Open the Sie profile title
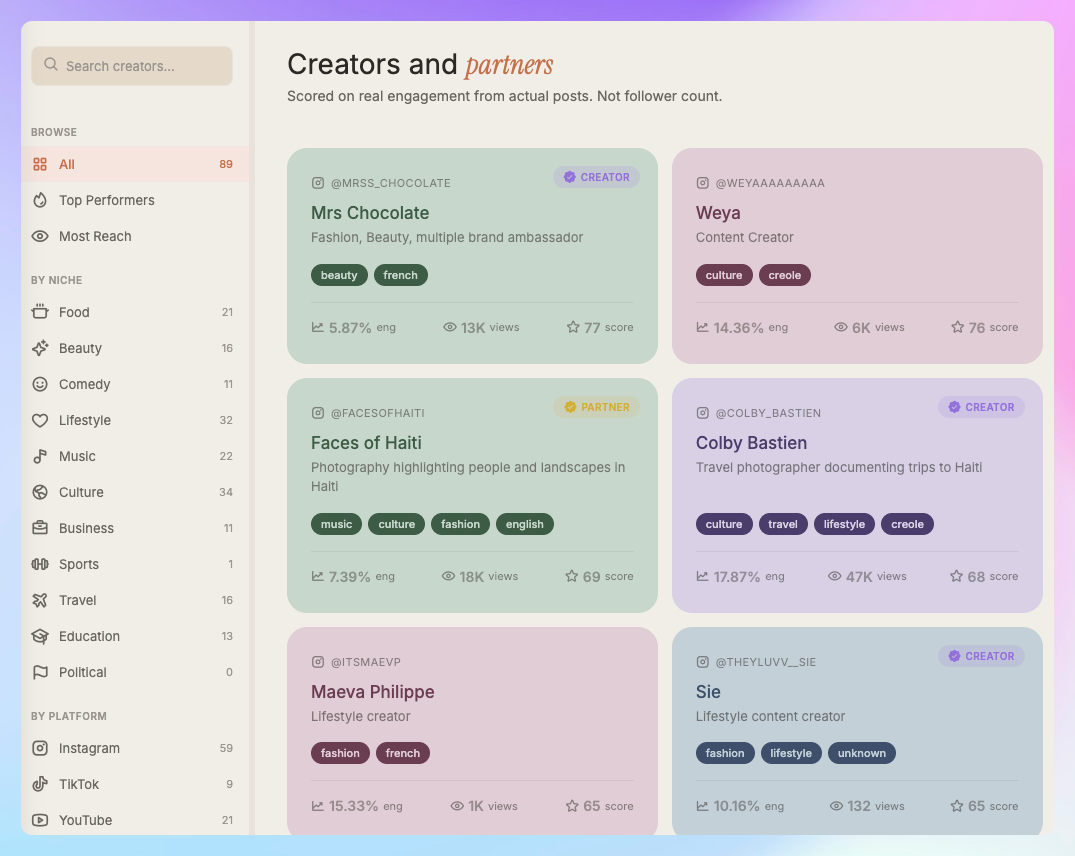 pyautogui.click(x=708, y=692)
